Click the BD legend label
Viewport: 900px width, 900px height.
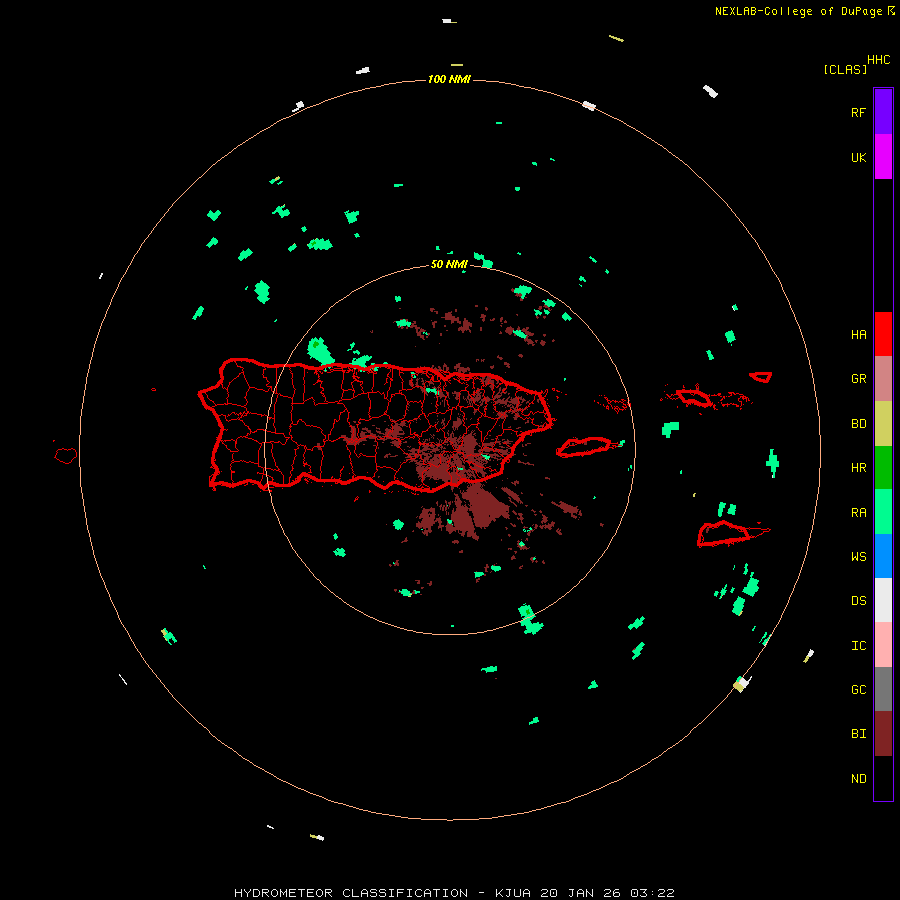pos(858,424)
